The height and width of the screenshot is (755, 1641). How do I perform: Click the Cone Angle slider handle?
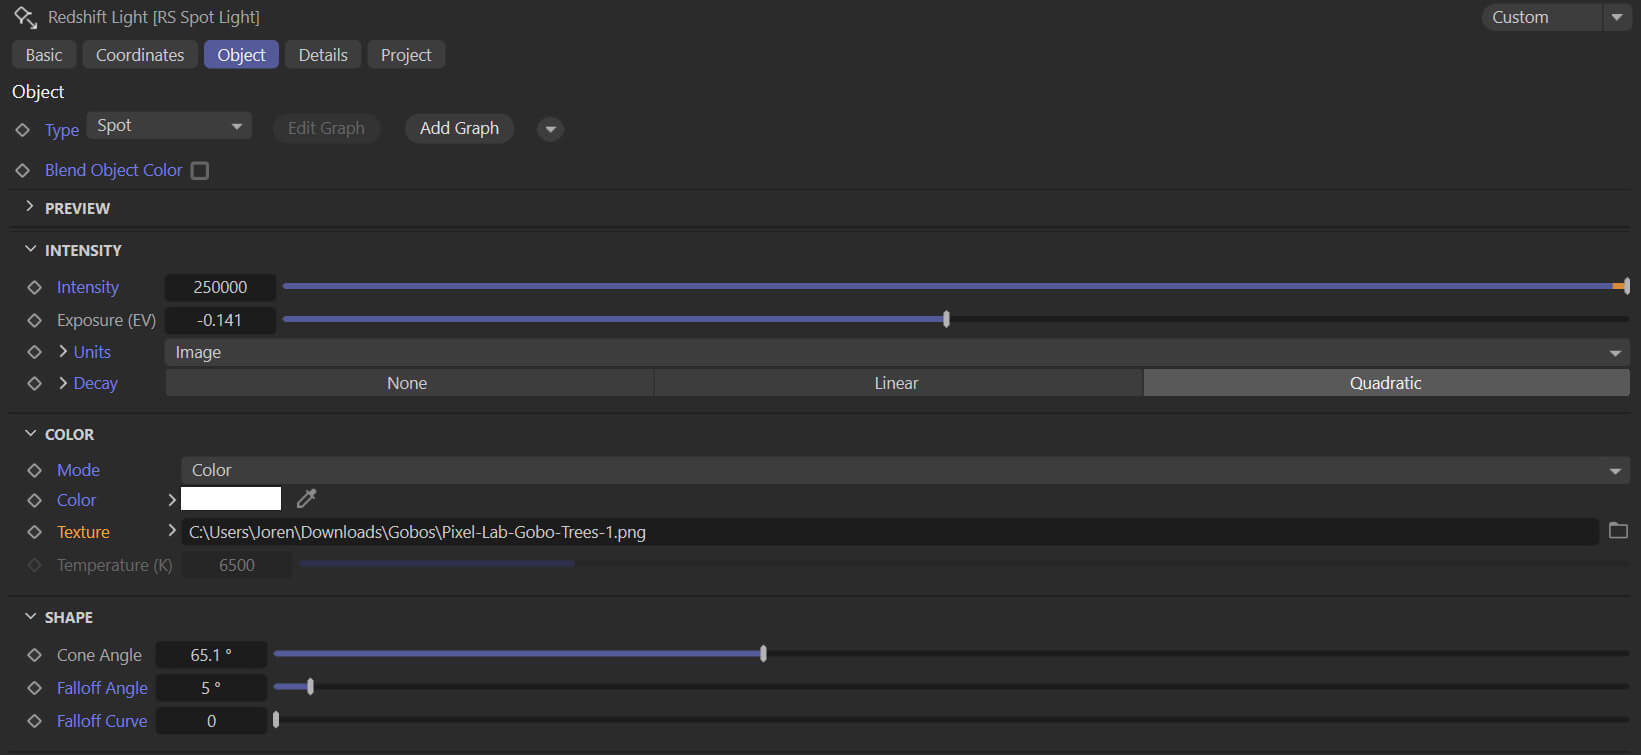click(x=763, y=653)
